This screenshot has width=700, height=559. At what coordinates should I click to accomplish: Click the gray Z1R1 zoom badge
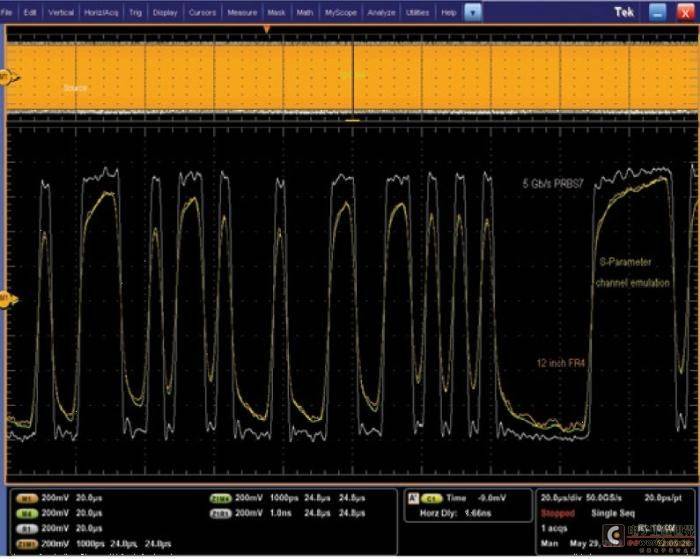point(221,513)
